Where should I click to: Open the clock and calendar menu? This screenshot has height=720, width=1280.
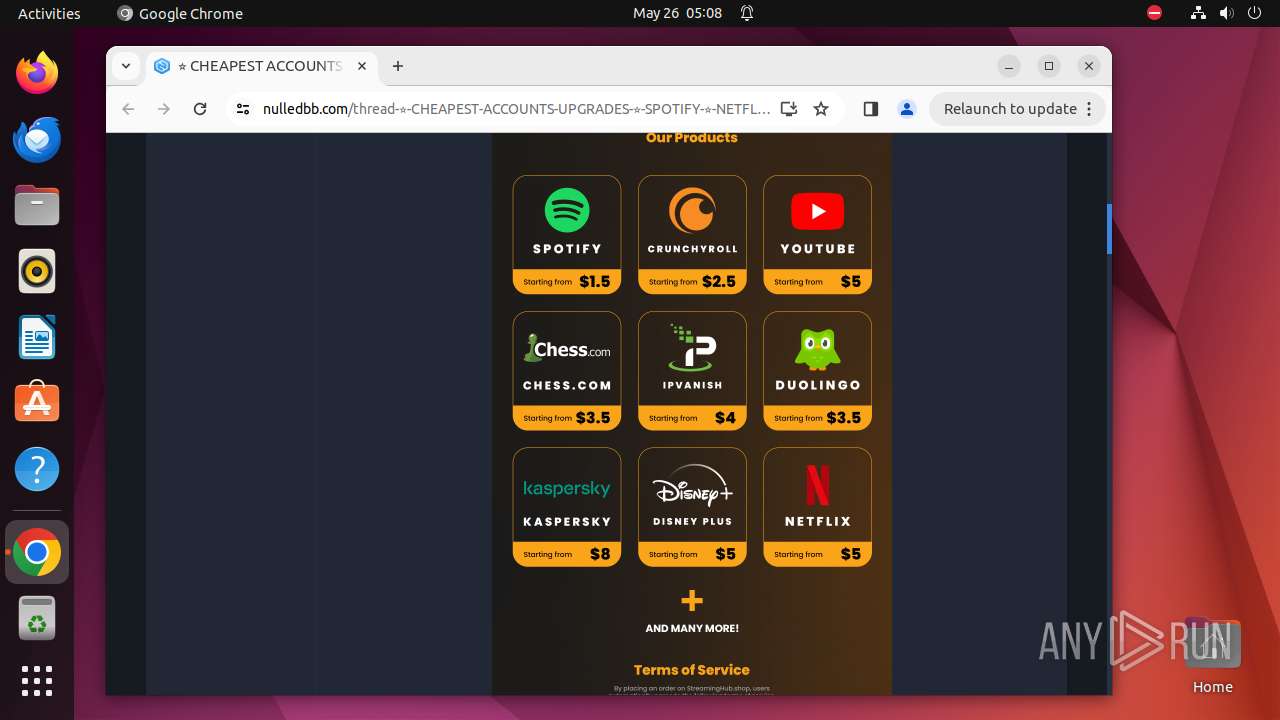(x=677, y=13)
